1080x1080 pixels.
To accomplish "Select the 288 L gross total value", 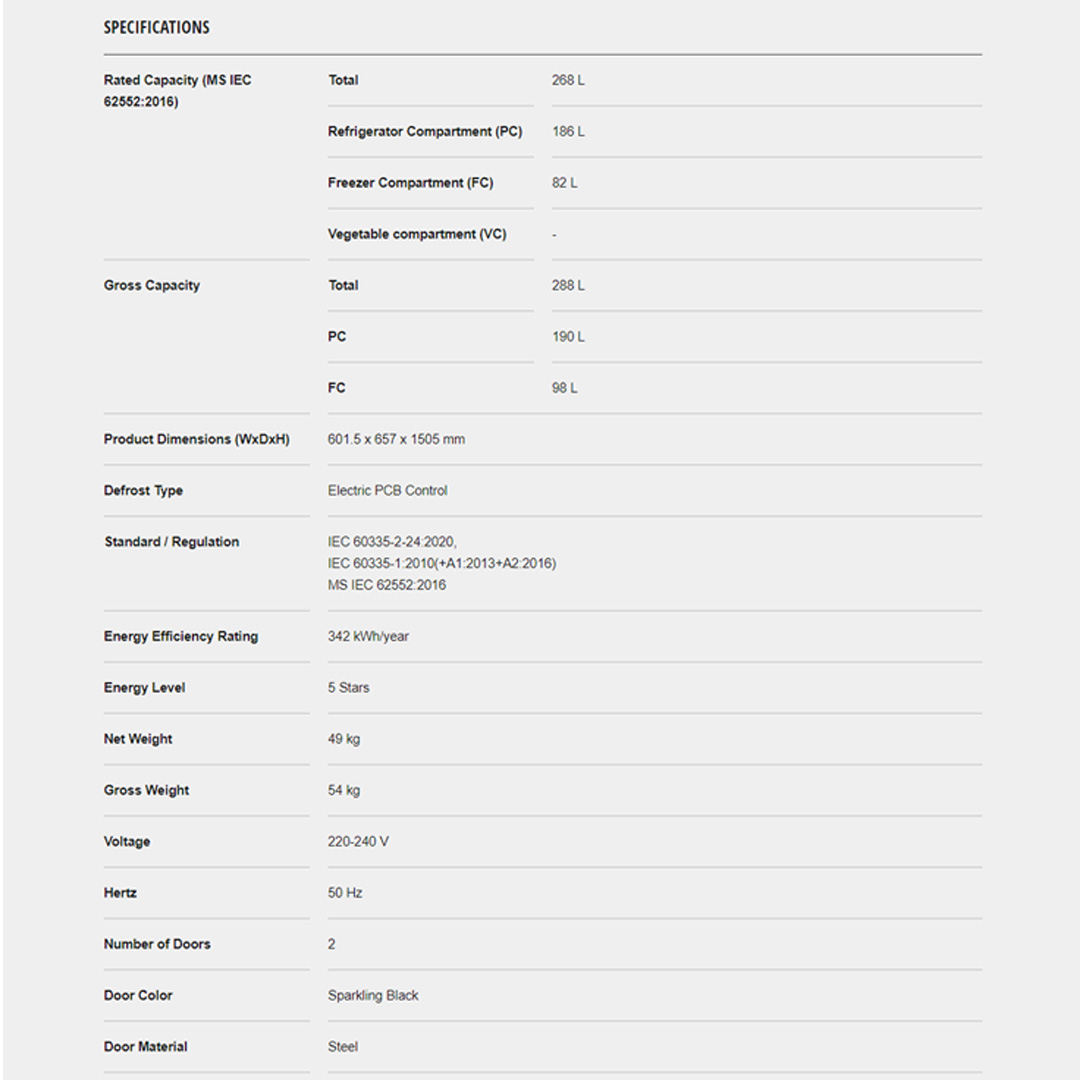I will [567, 285].
